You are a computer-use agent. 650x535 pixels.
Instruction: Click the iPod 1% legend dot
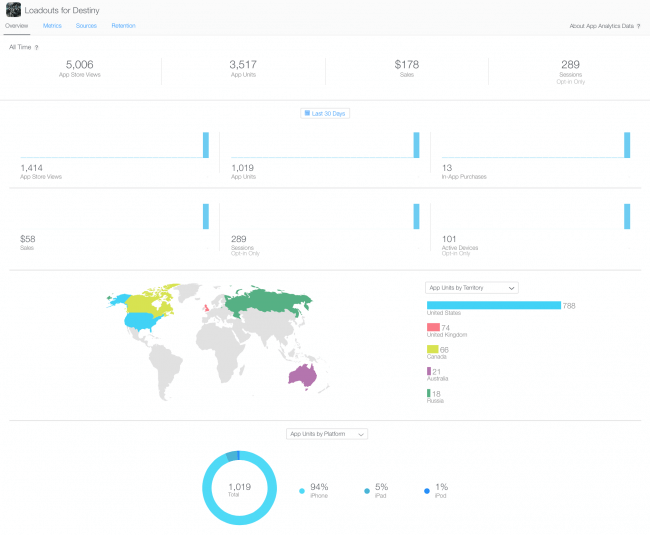427,491
